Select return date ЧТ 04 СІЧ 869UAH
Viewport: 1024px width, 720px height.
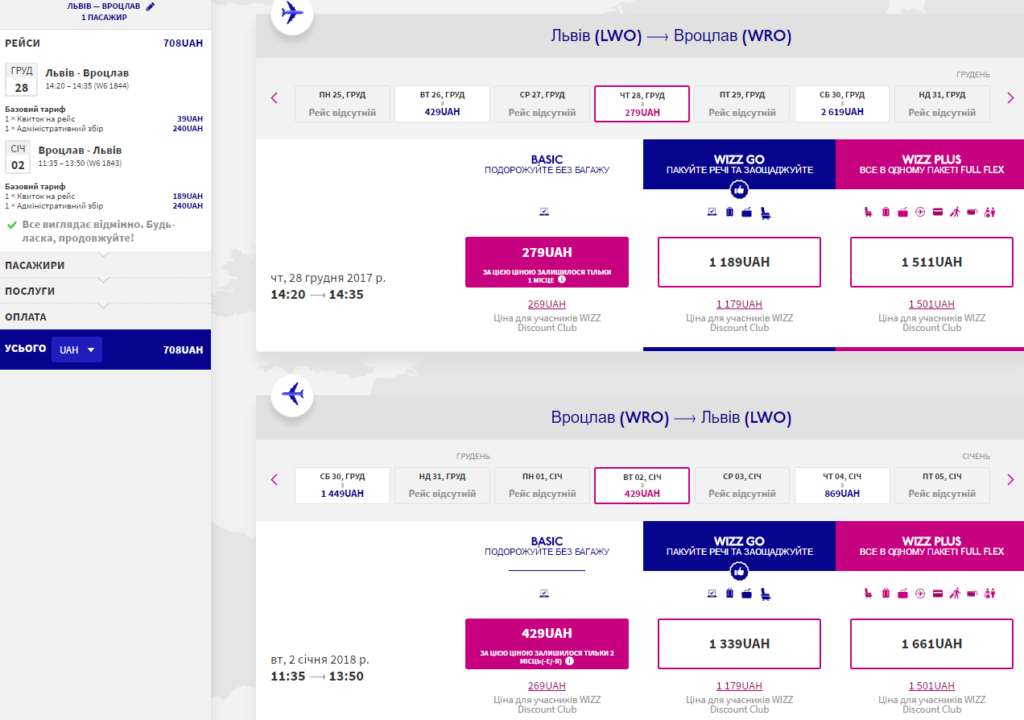pos(842,485)
